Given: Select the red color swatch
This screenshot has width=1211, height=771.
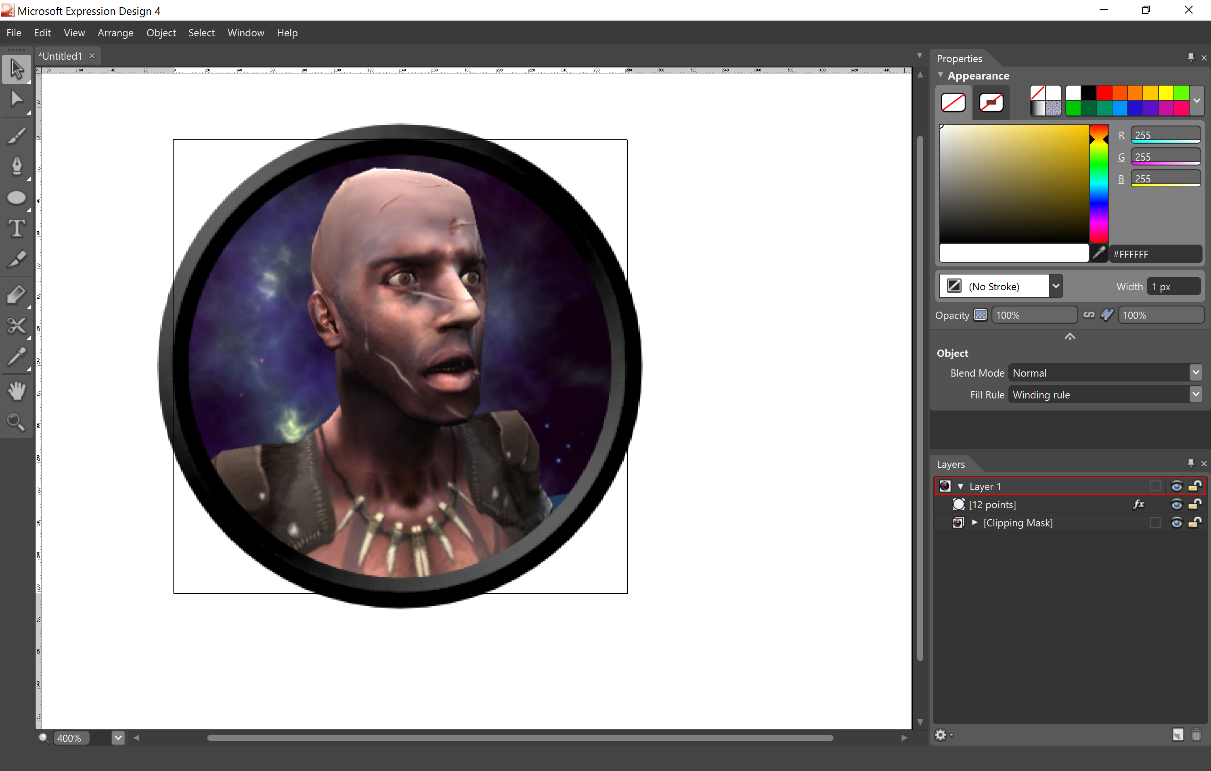Looking at the screenshot, I should 1105,93.
